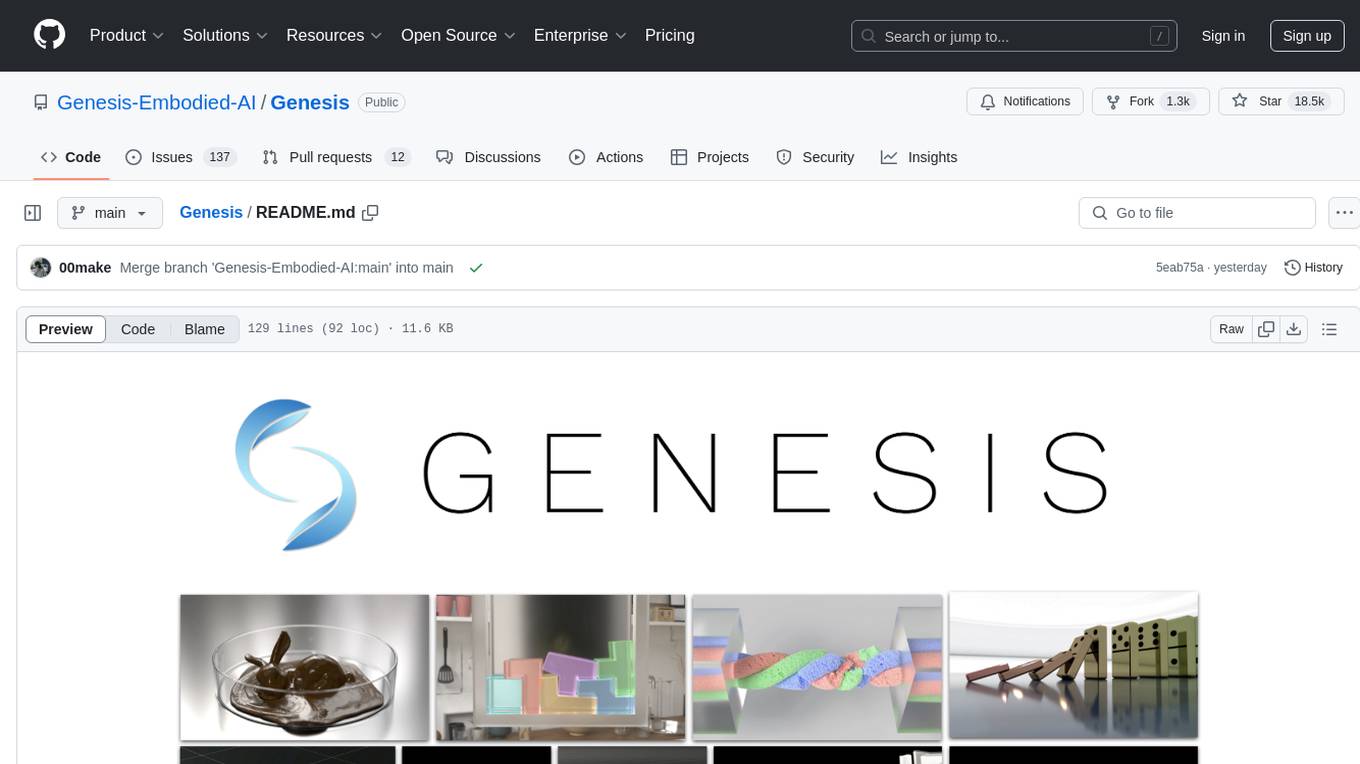Image resolution: width=1360 pixels, height=764 pixels.
Task: Select the Preview view toggle
Action: (66, 329)
